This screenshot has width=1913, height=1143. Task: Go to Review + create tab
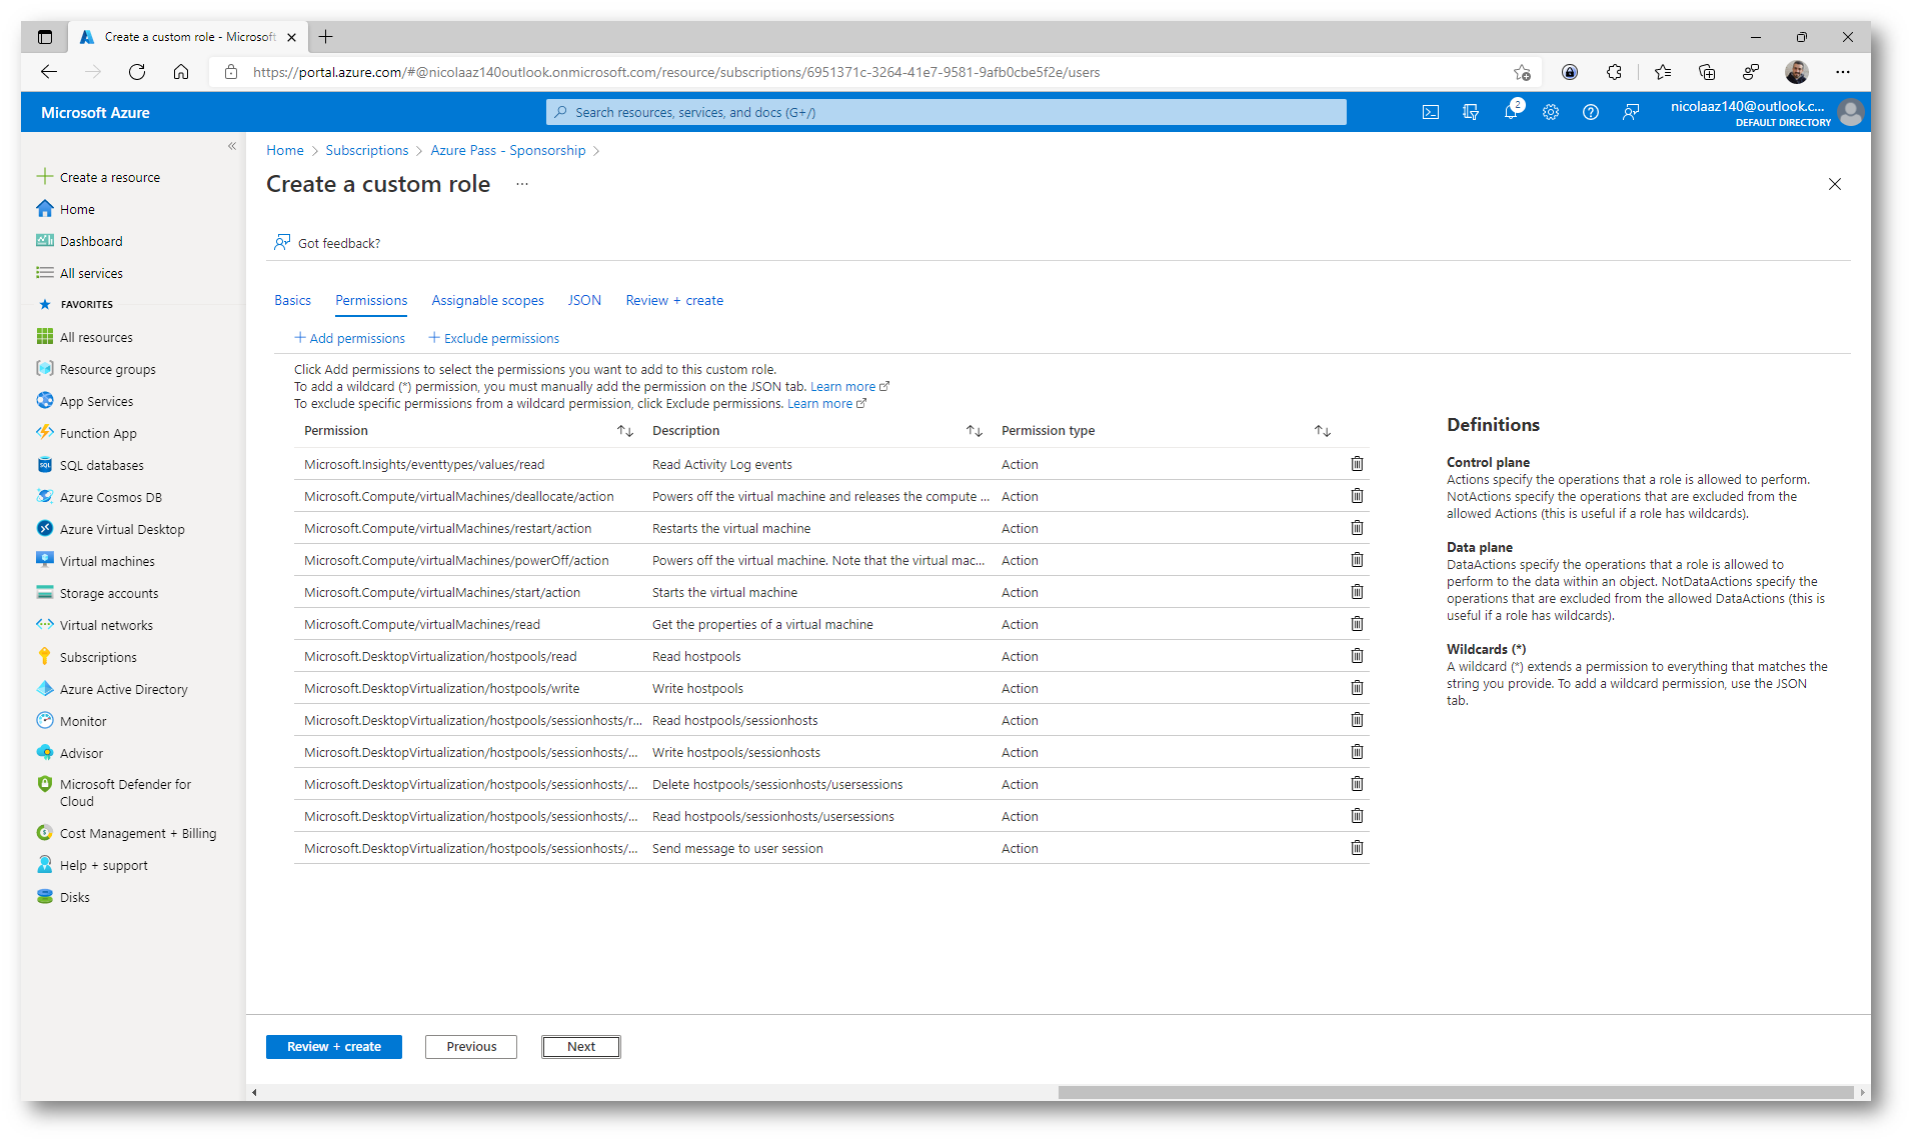pos(674,300)
